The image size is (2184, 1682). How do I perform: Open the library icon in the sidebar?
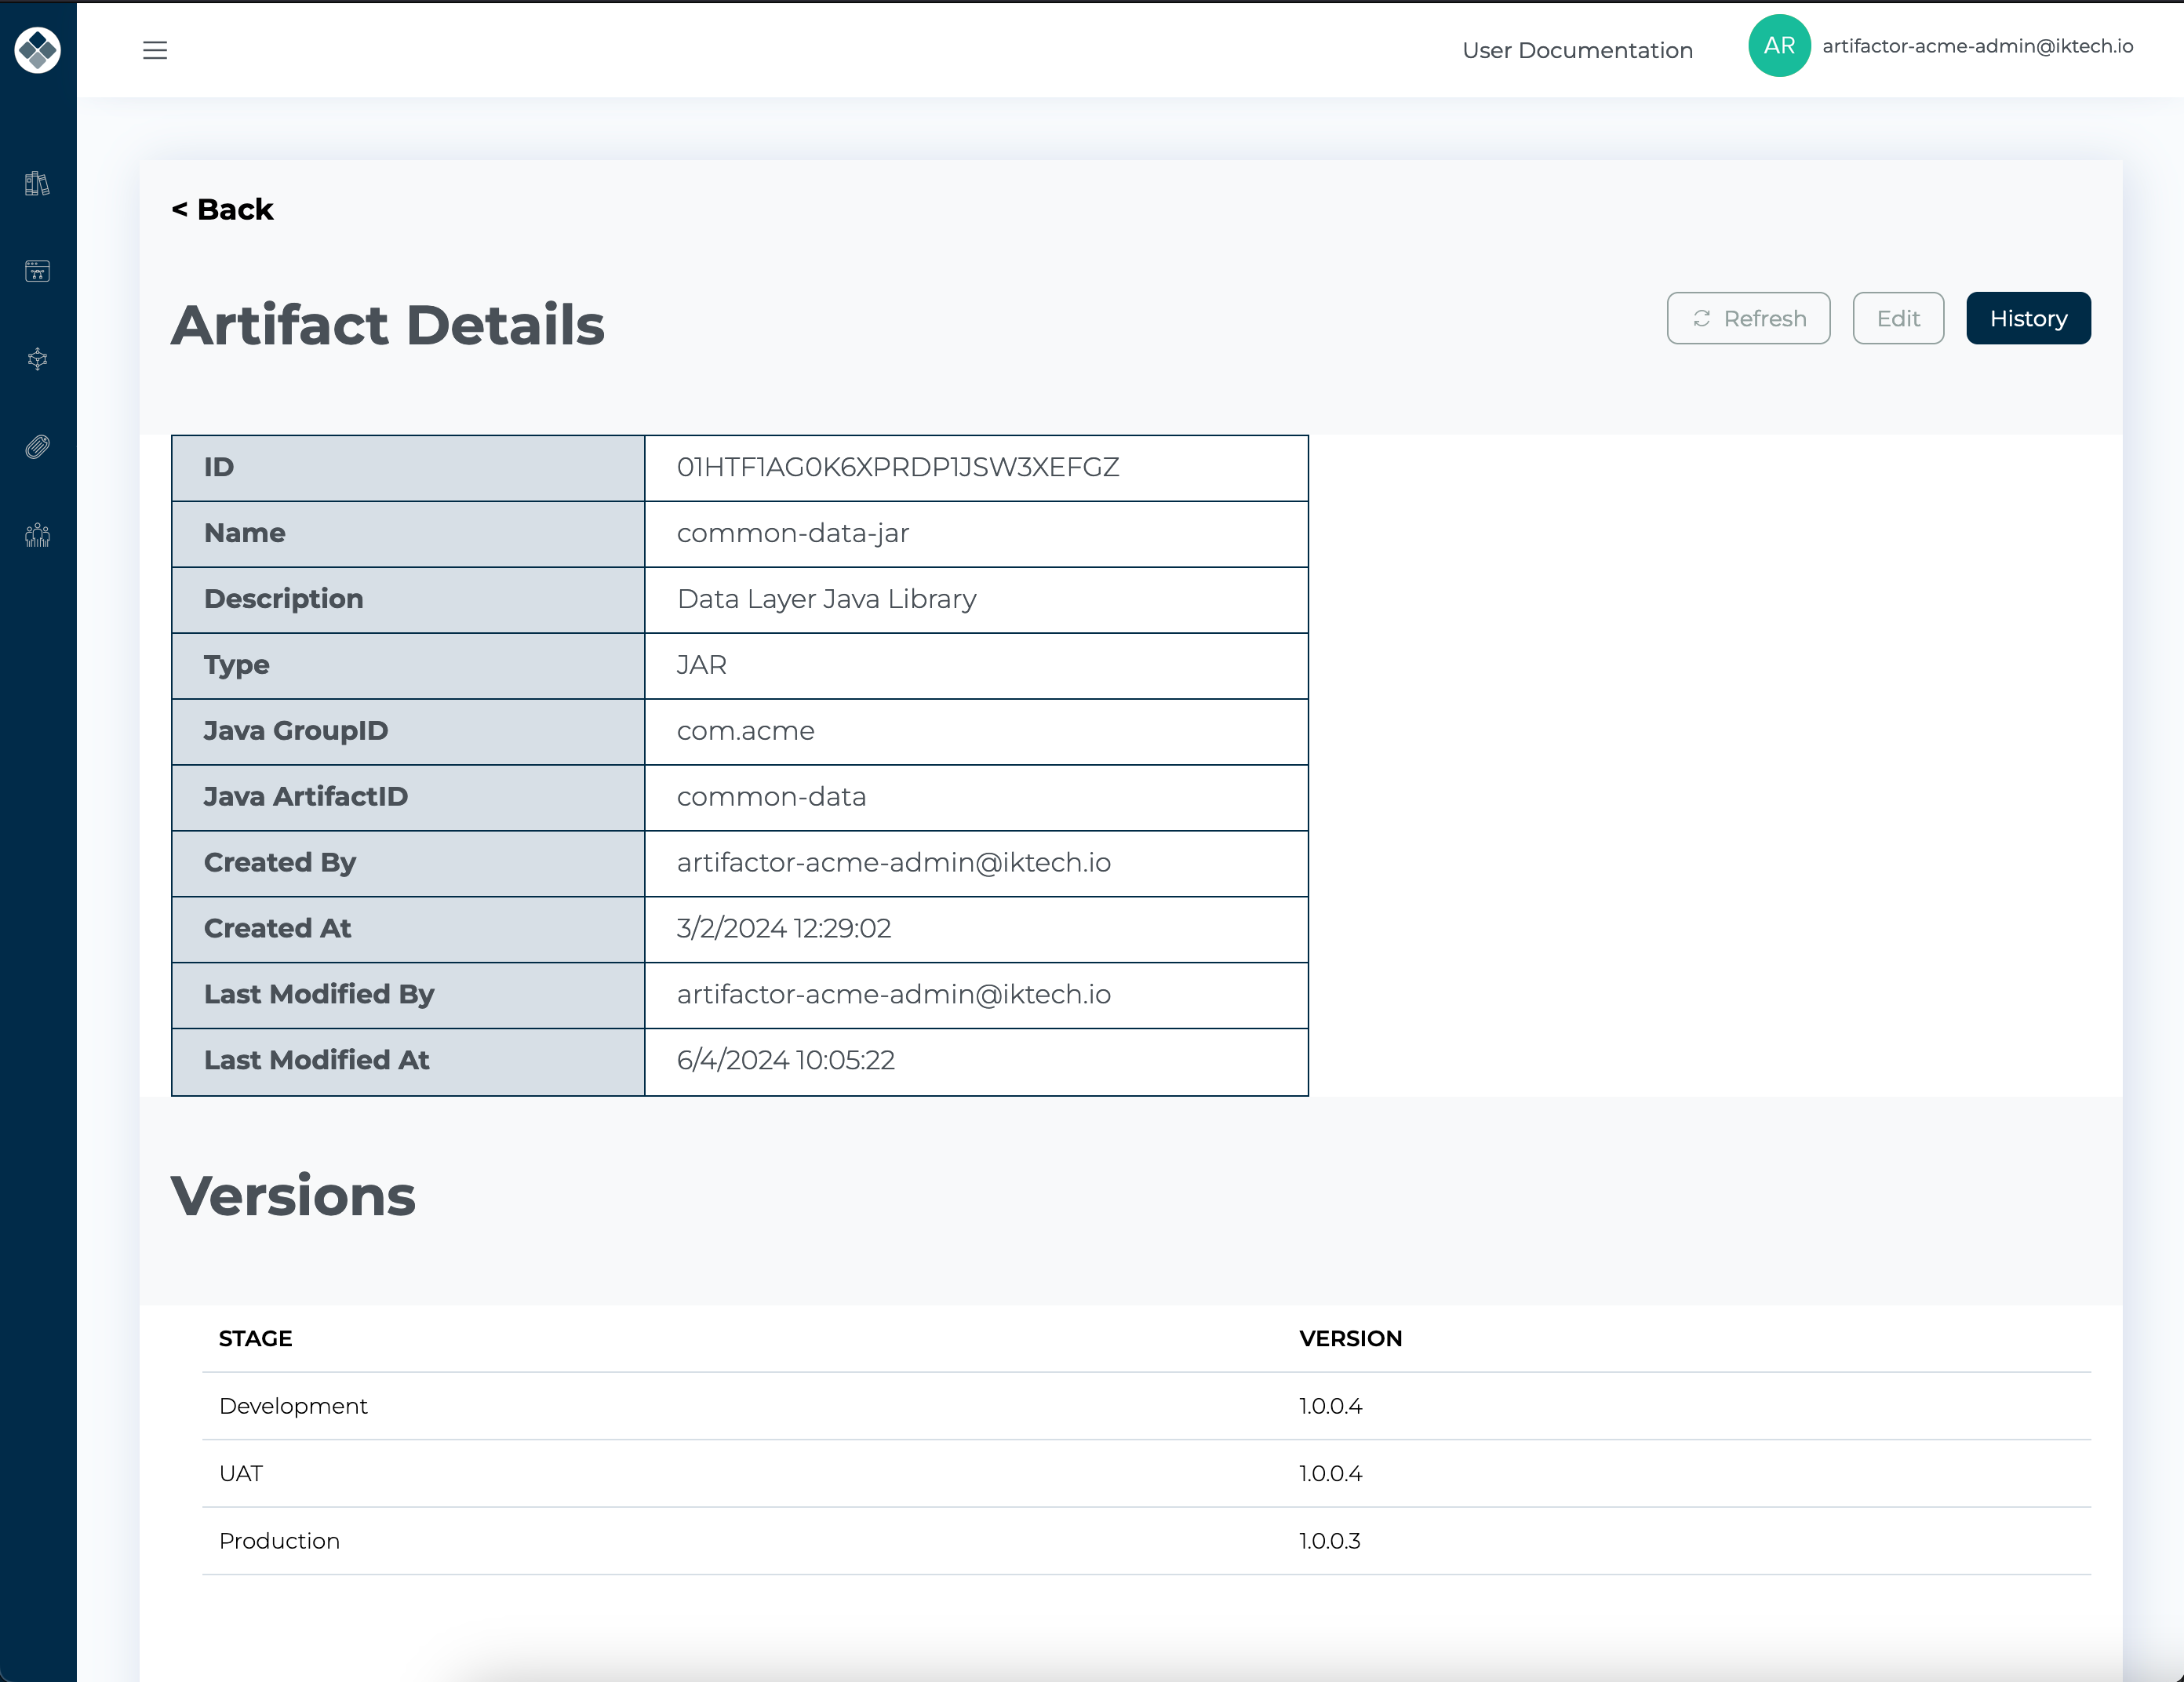click(37, 183)
